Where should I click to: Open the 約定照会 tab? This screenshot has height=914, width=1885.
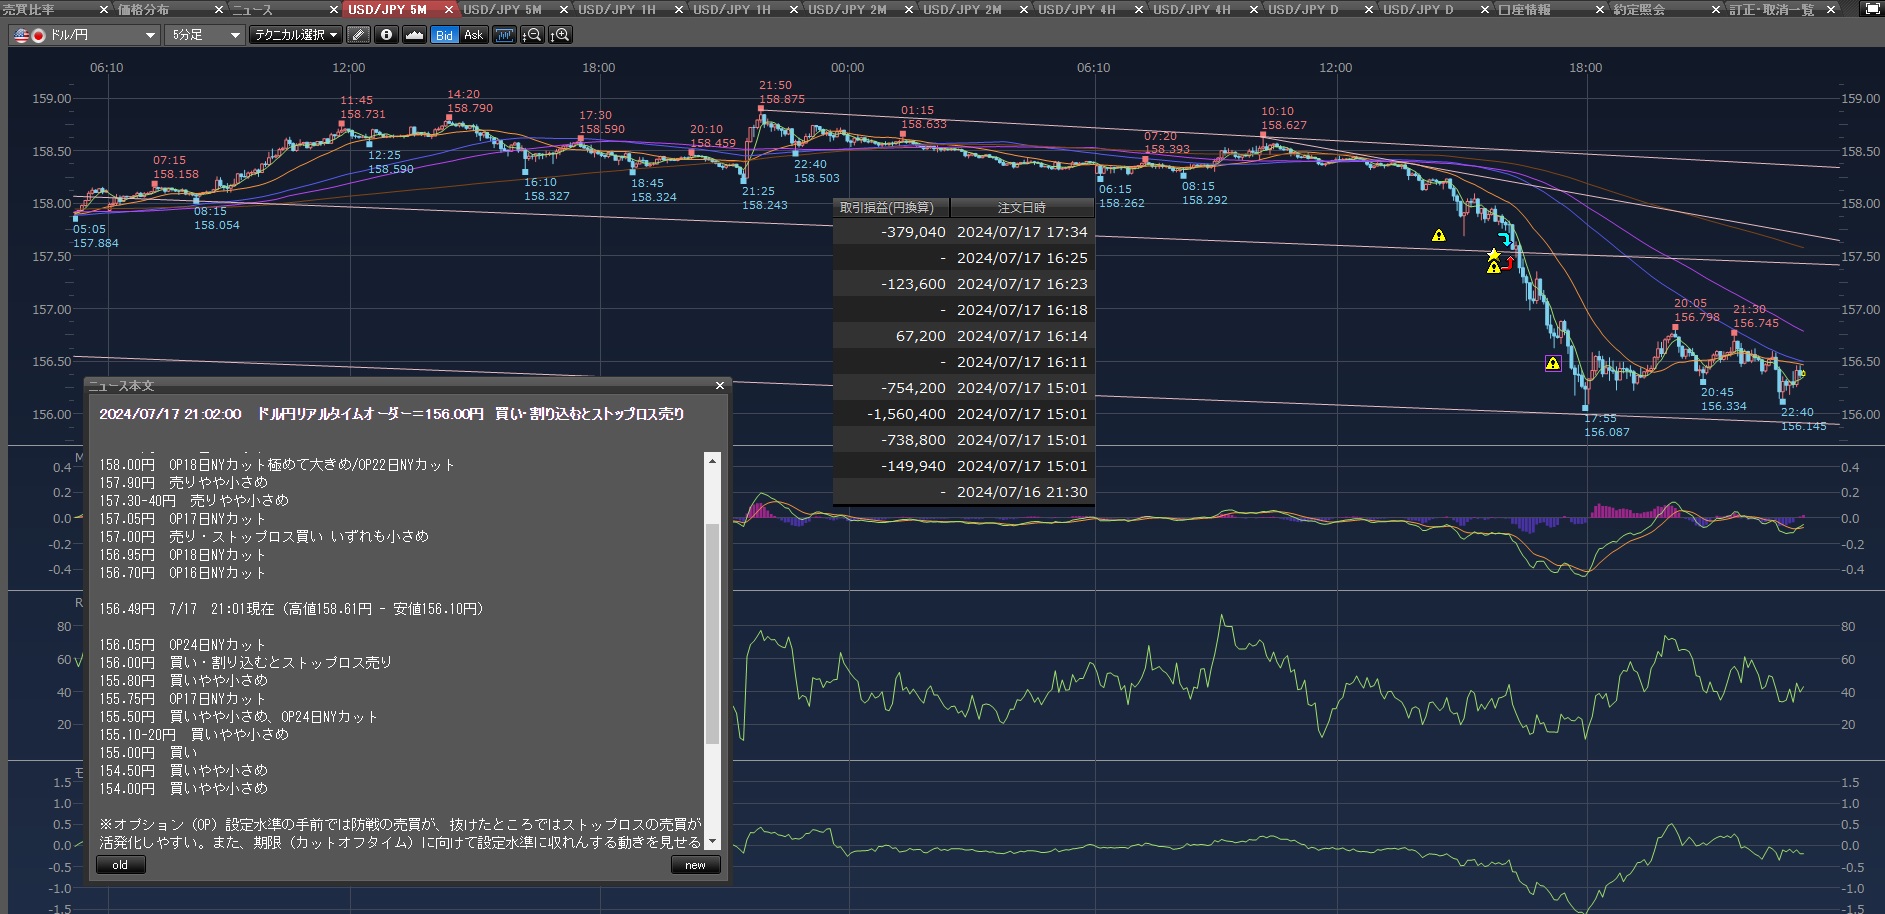tap(1639, 9)
